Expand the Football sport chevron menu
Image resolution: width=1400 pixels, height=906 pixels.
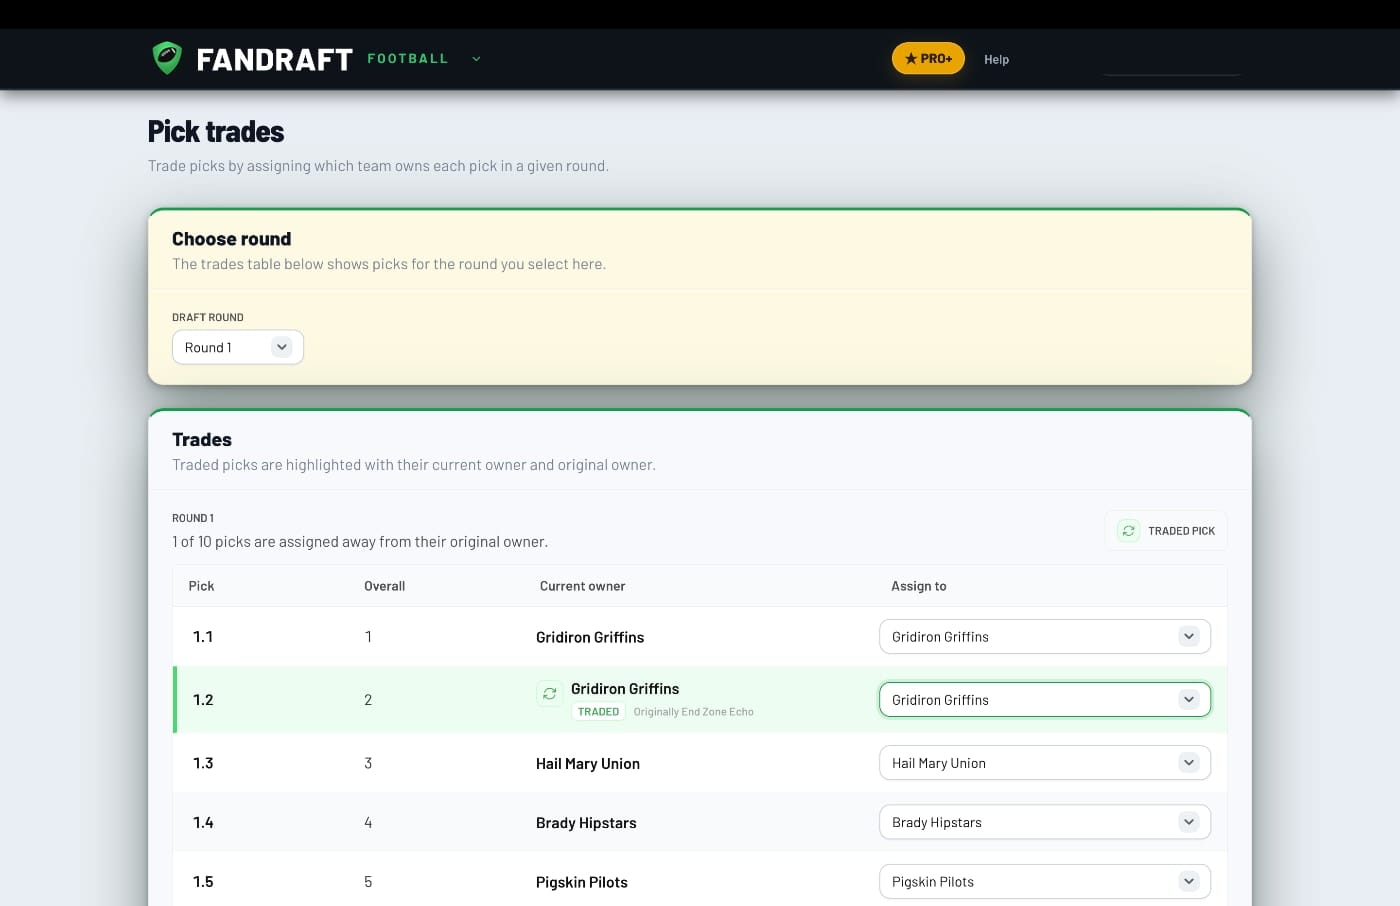476,59
